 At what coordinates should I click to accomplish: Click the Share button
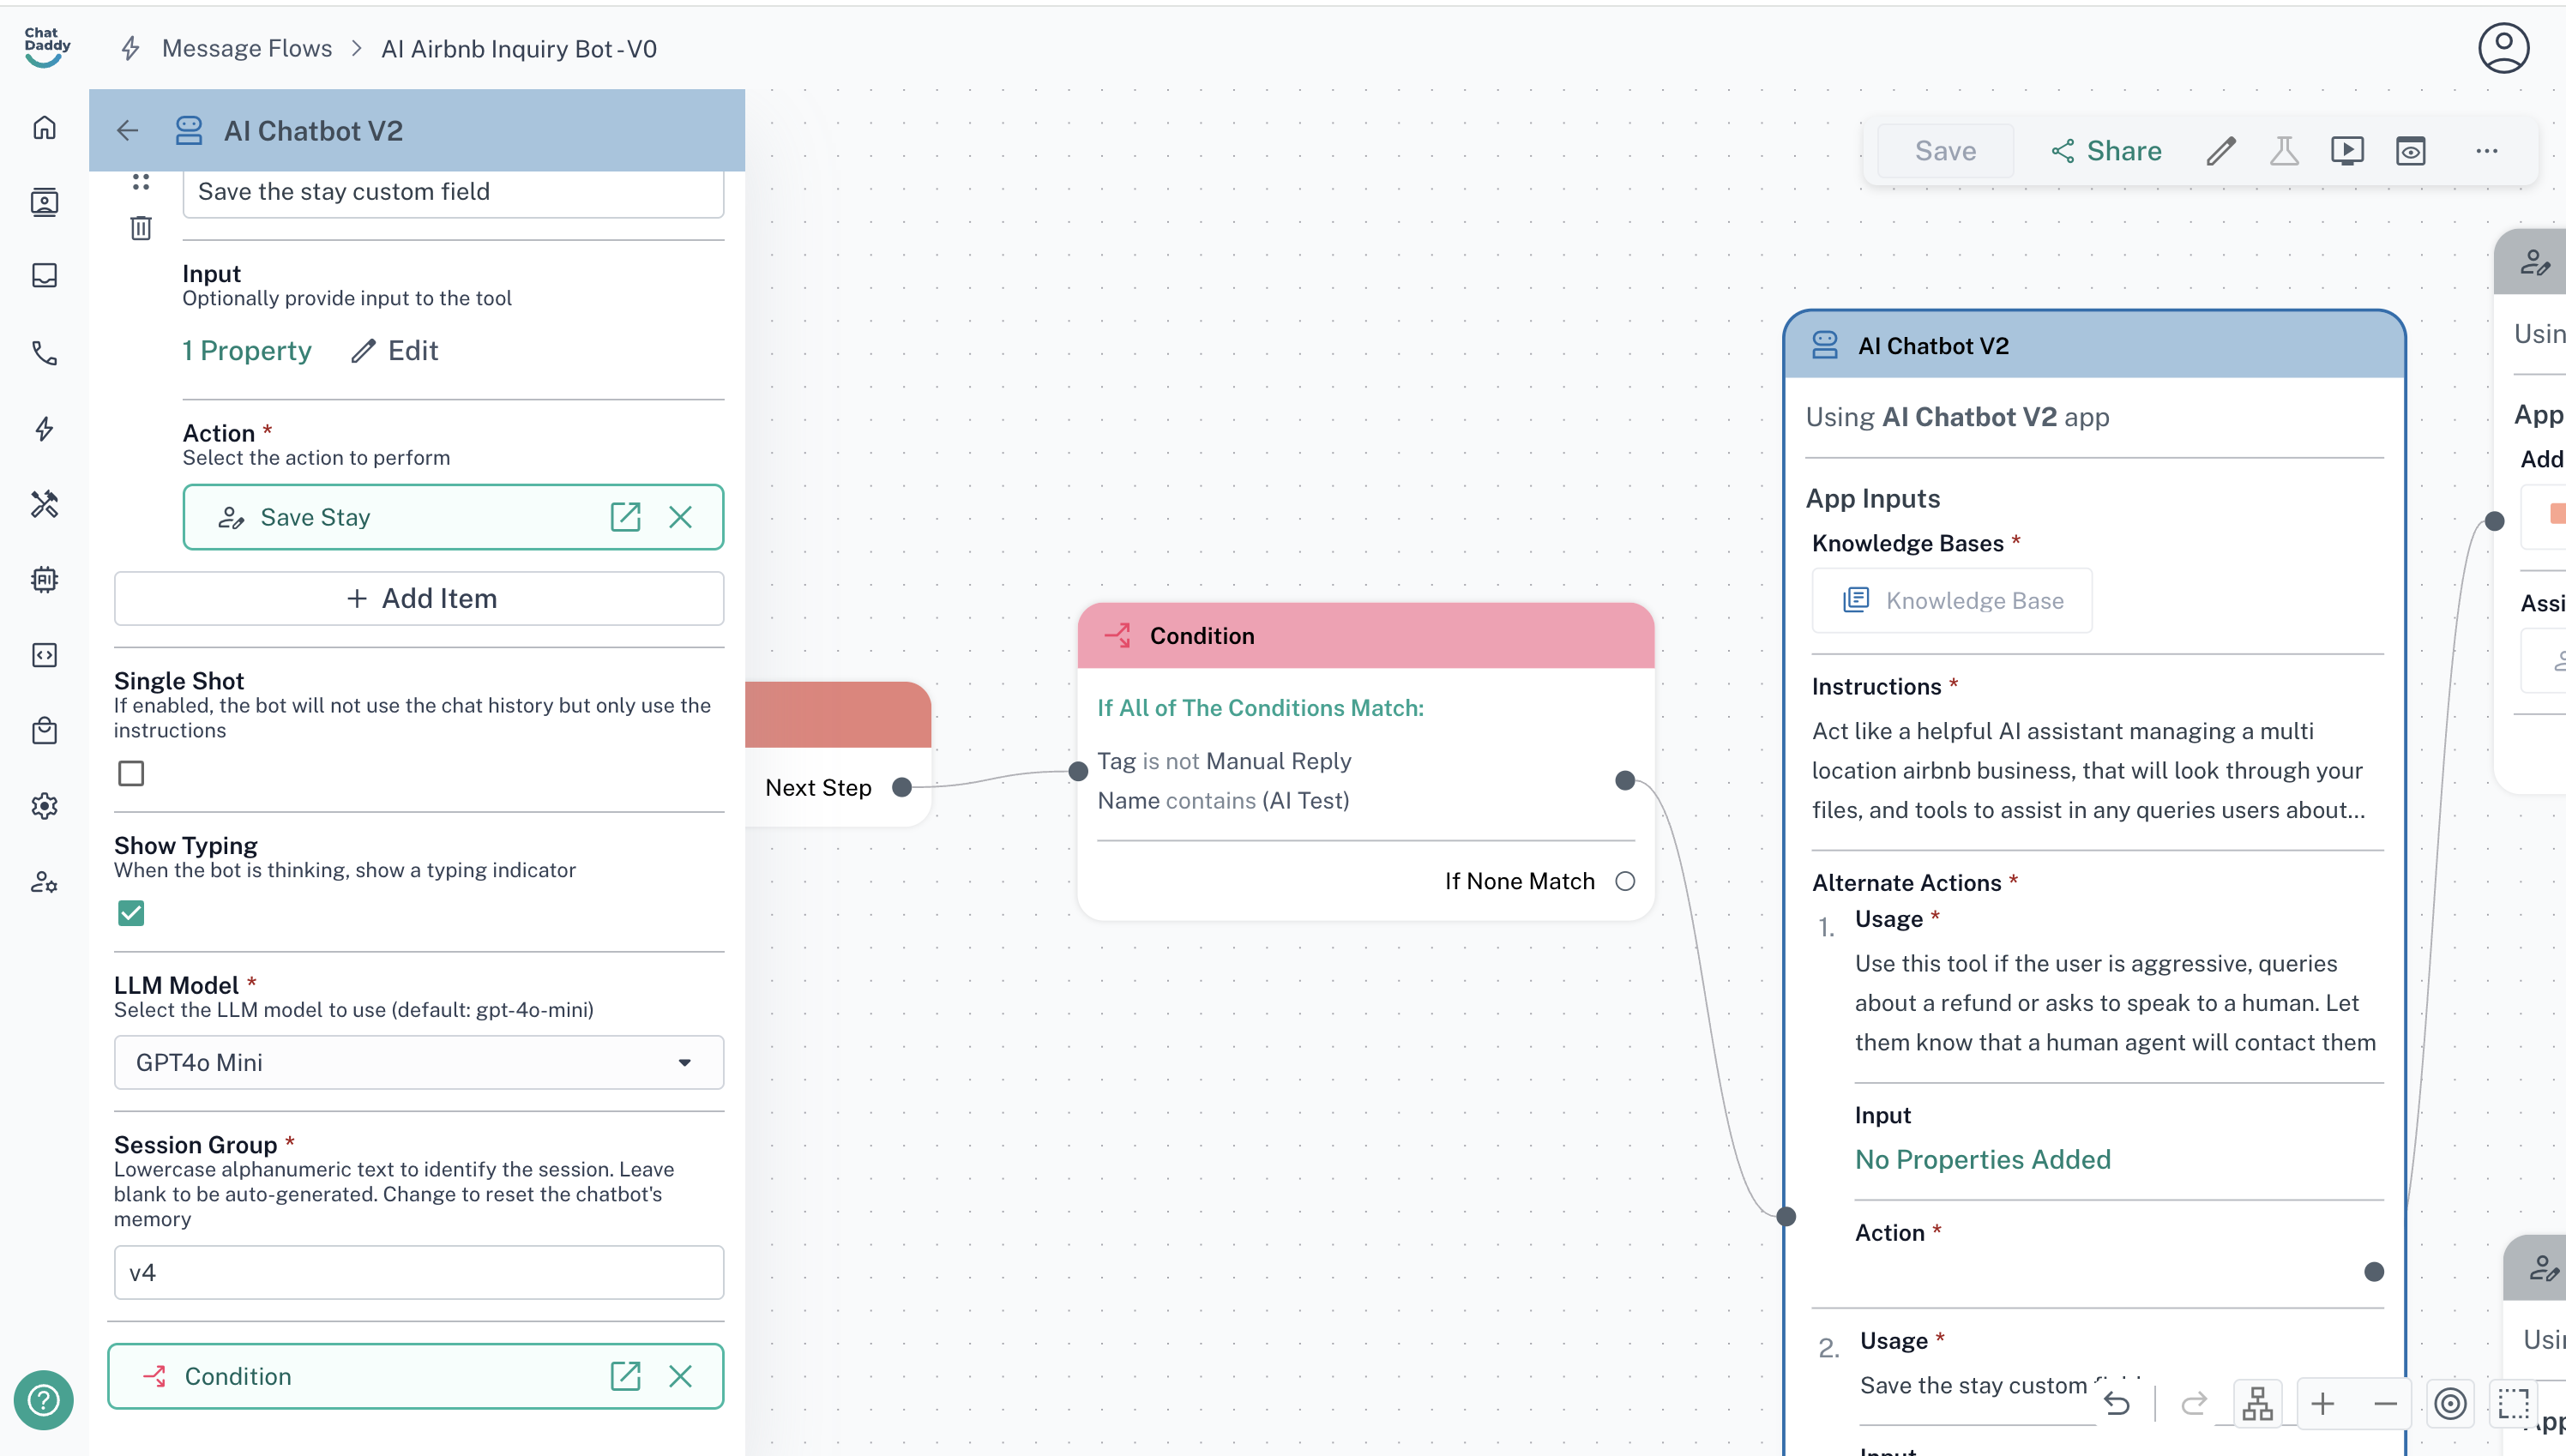tap(2106, 151)
